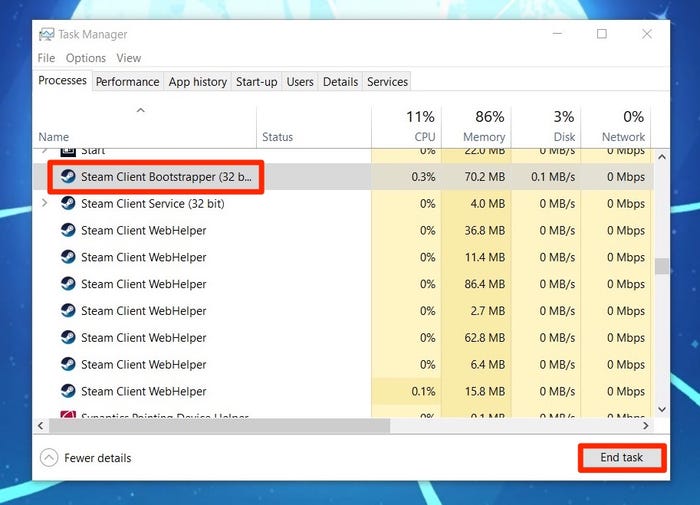Open the File menu
The width and height of the screenshot is (700, 505).
click(46, 58)
